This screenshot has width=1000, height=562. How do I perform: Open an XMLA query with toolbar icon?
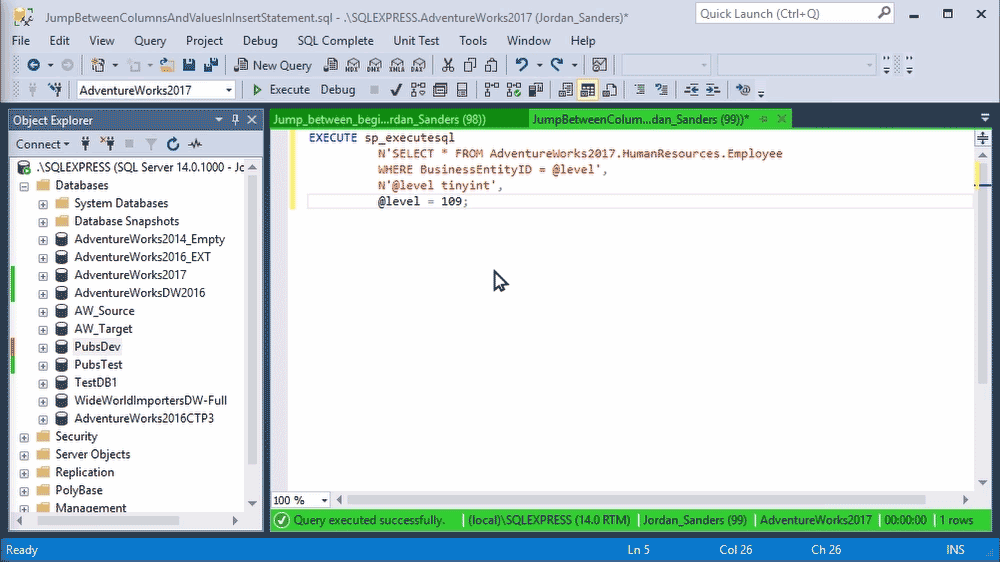click(x=397, y=65)
